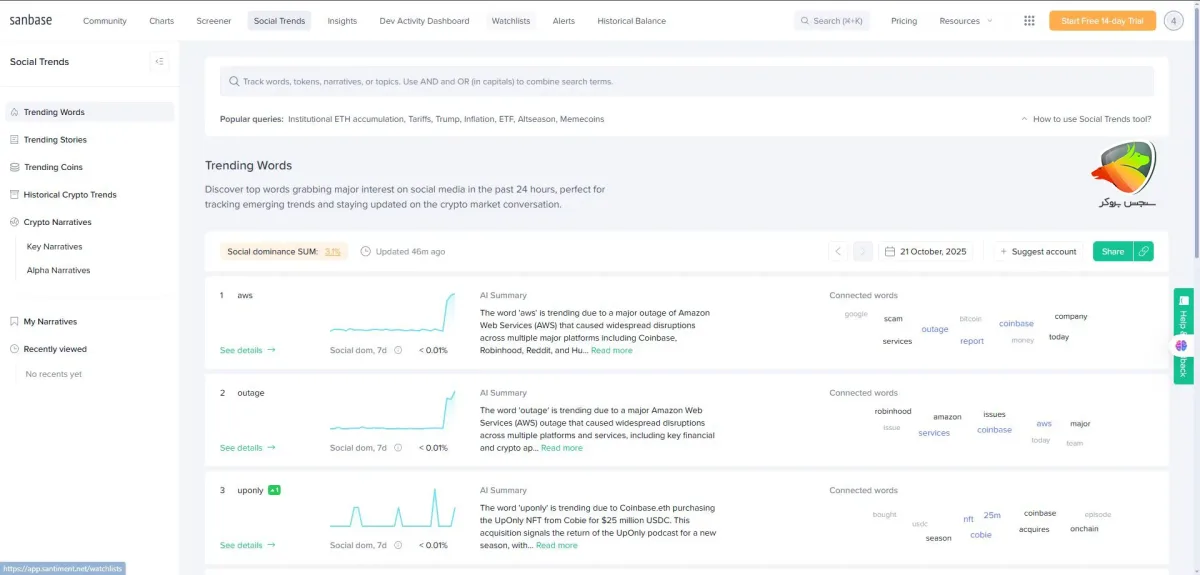Open the apps grid menu icon
1200x575 pixels.
[x=1030, y=21]
